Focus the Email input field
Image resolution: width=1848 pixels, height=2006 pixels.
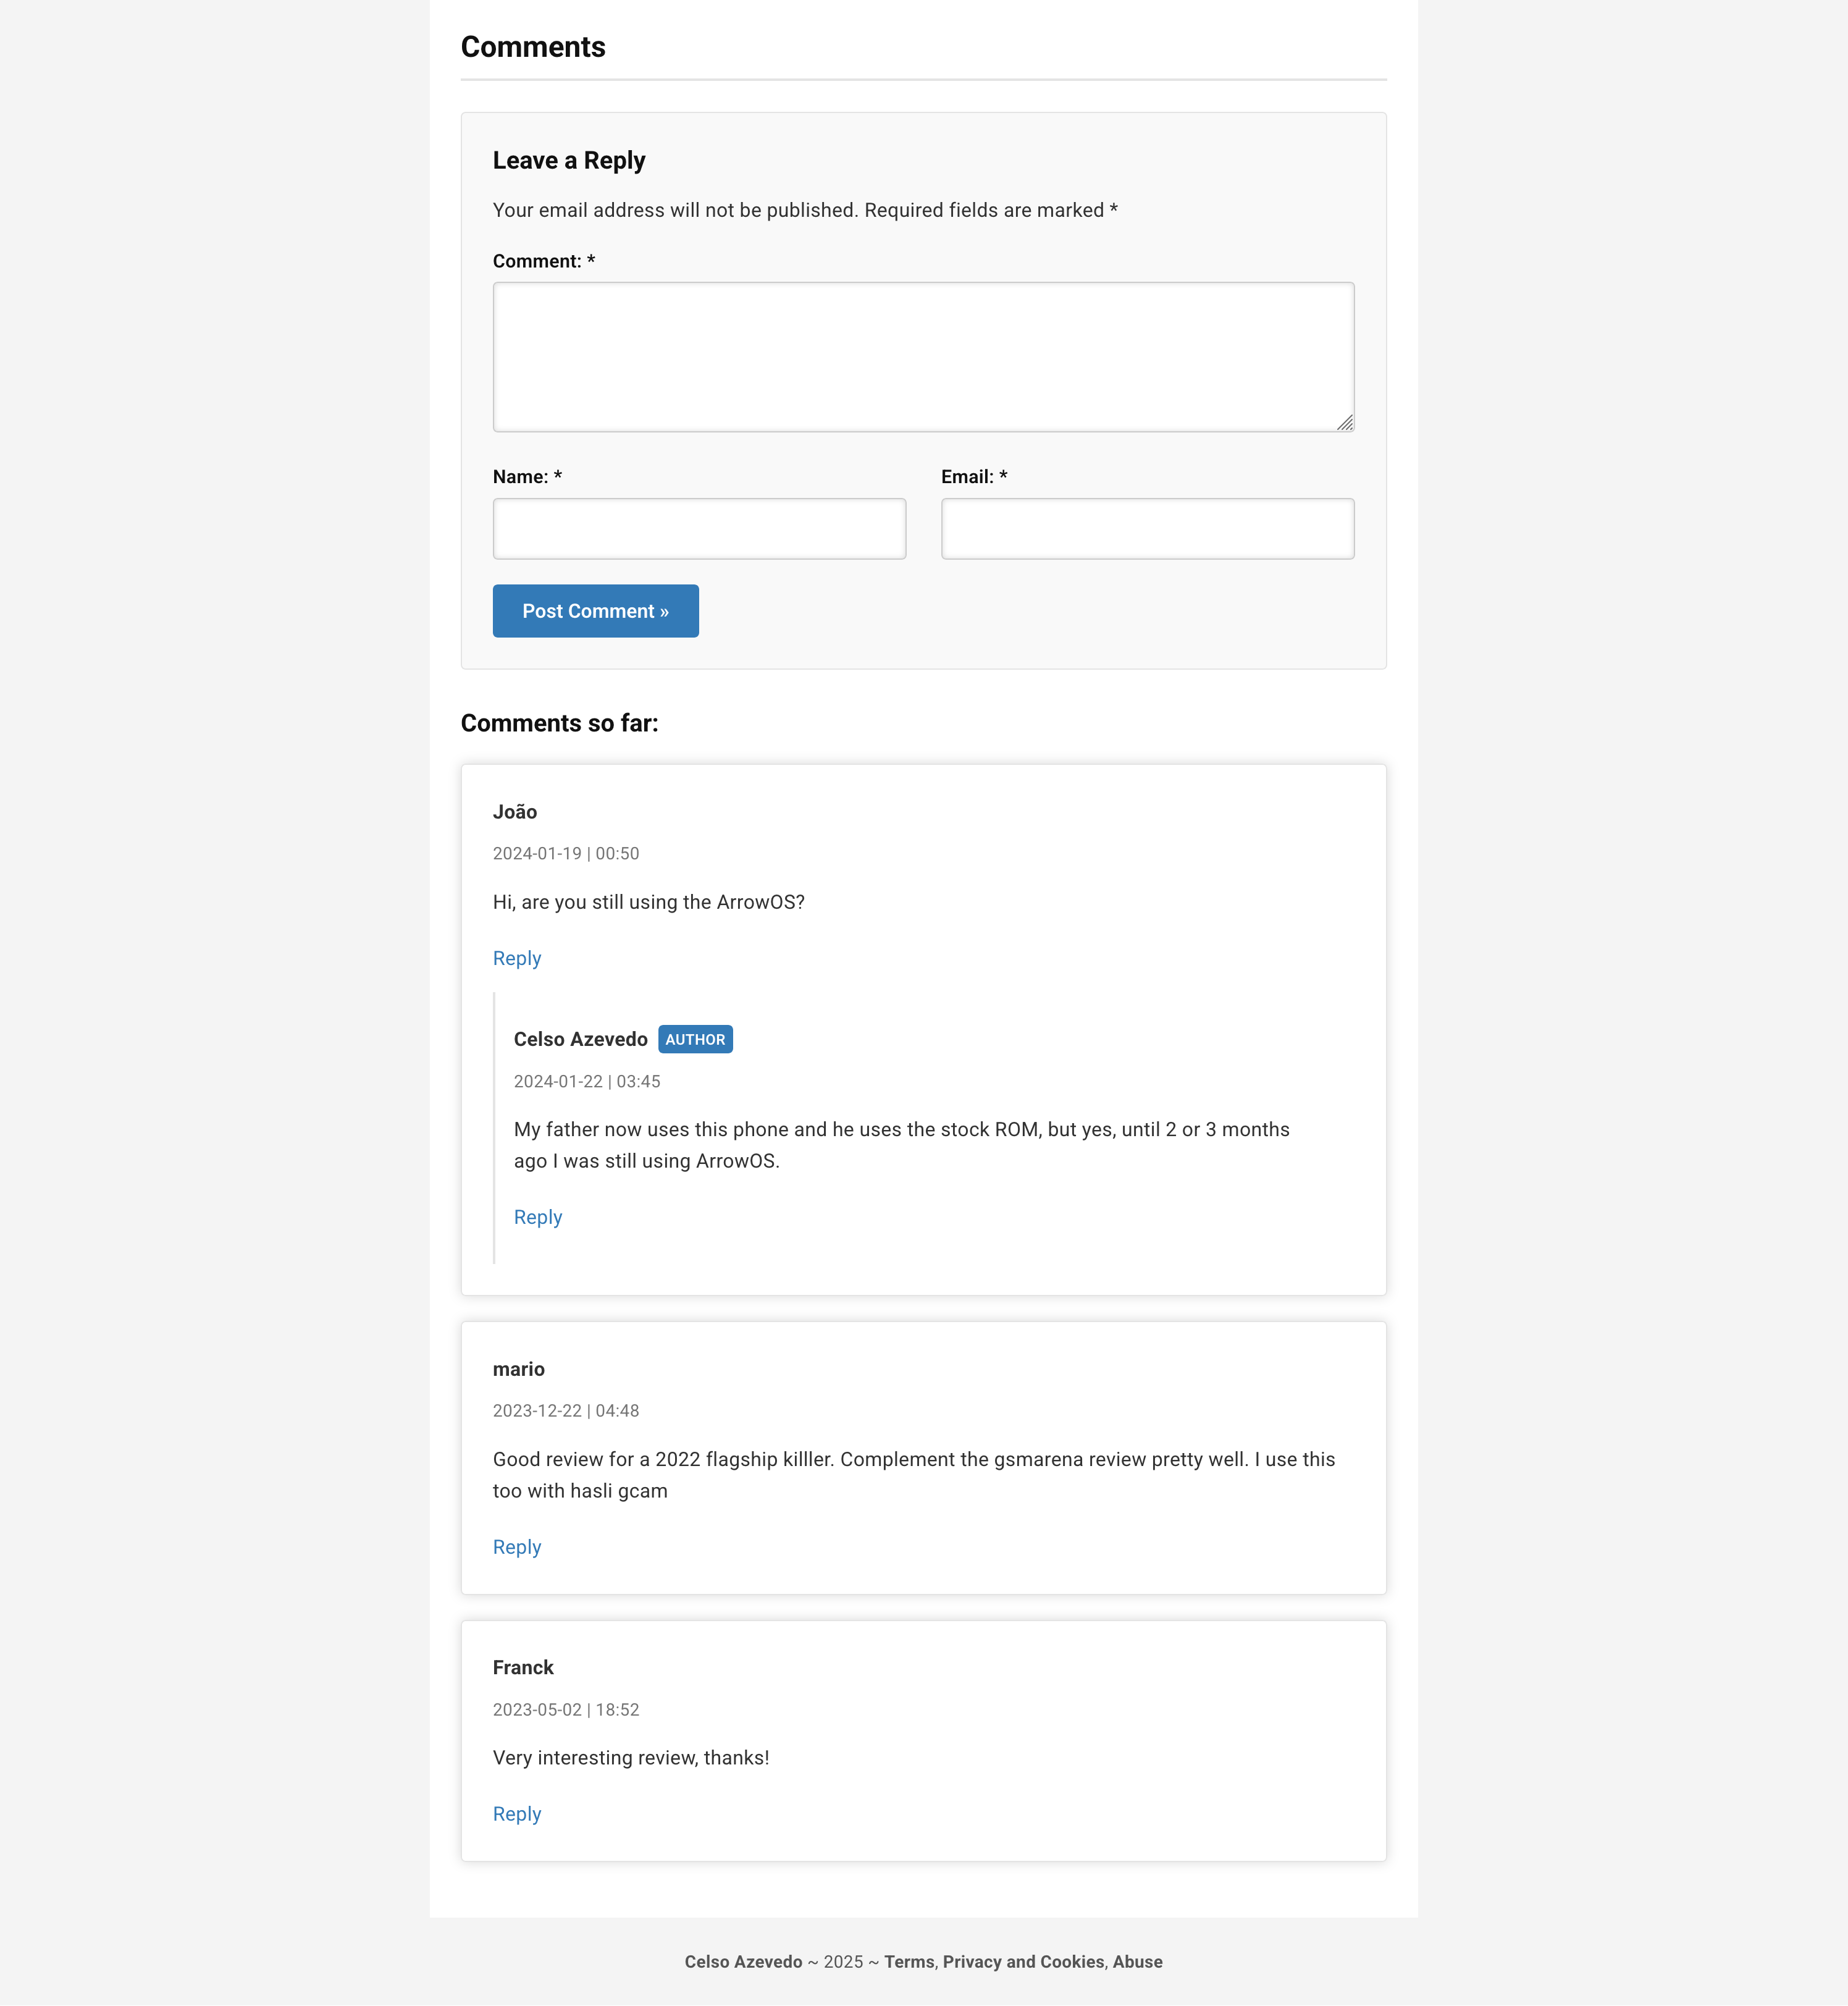click(1146, 528)
